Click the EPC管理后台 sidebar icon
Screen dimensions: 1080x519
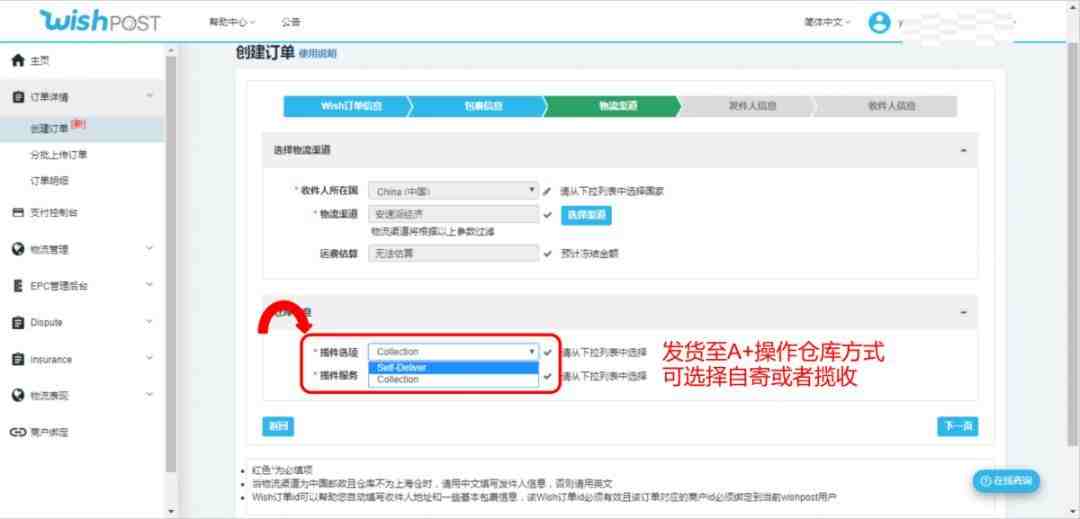(18, 286)
